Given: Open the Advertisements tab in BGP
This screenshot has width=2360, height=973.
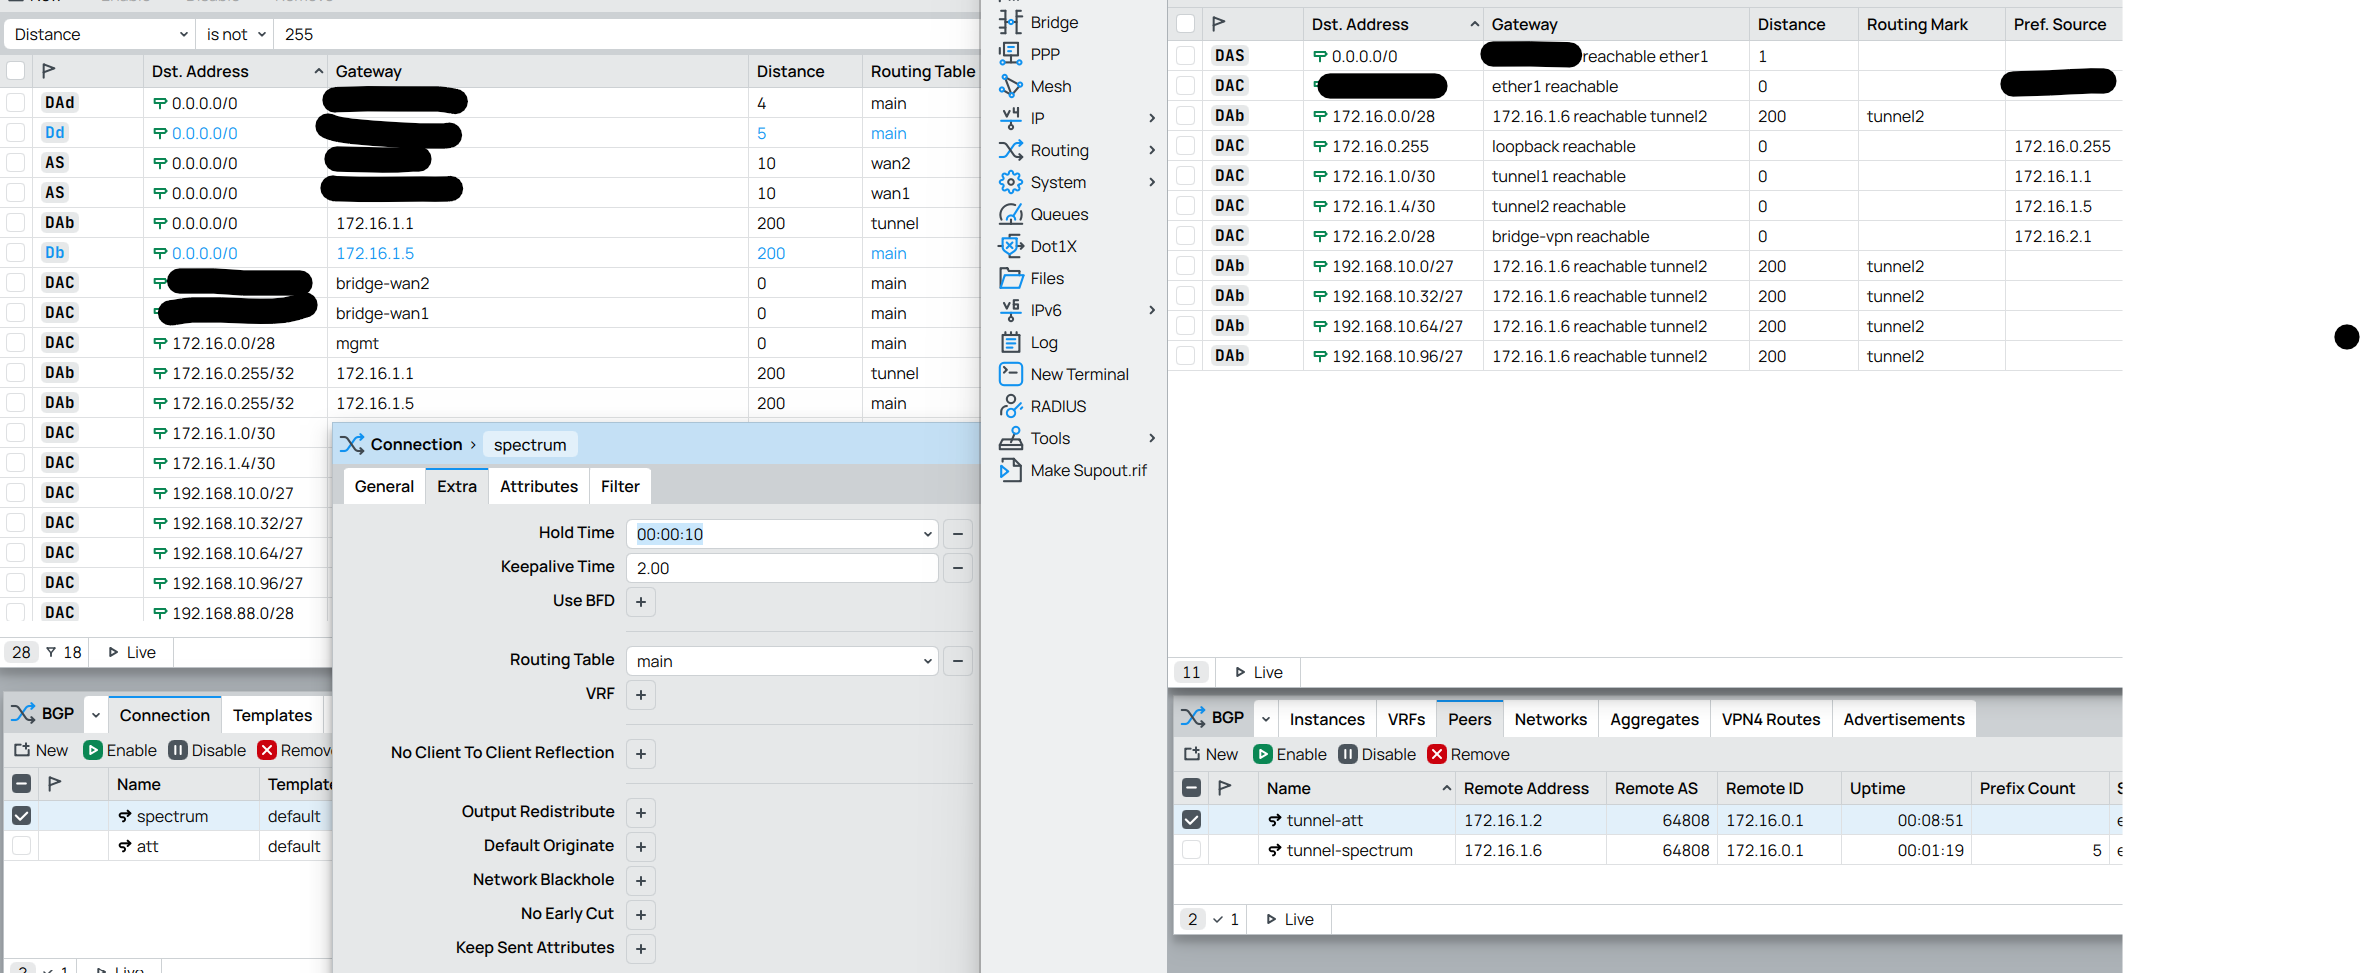Looking at the screenshot, I should 1904,719.
